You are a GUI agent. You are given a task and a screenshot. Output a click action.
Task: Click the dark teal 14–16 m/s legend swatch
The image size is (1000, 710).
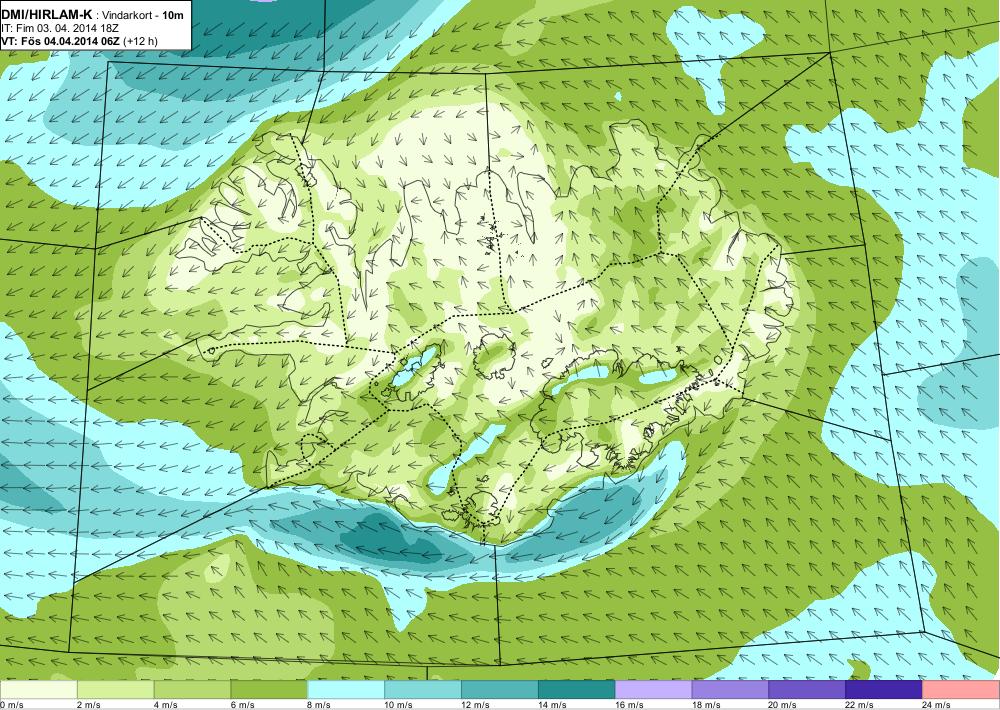pos(577,690)
